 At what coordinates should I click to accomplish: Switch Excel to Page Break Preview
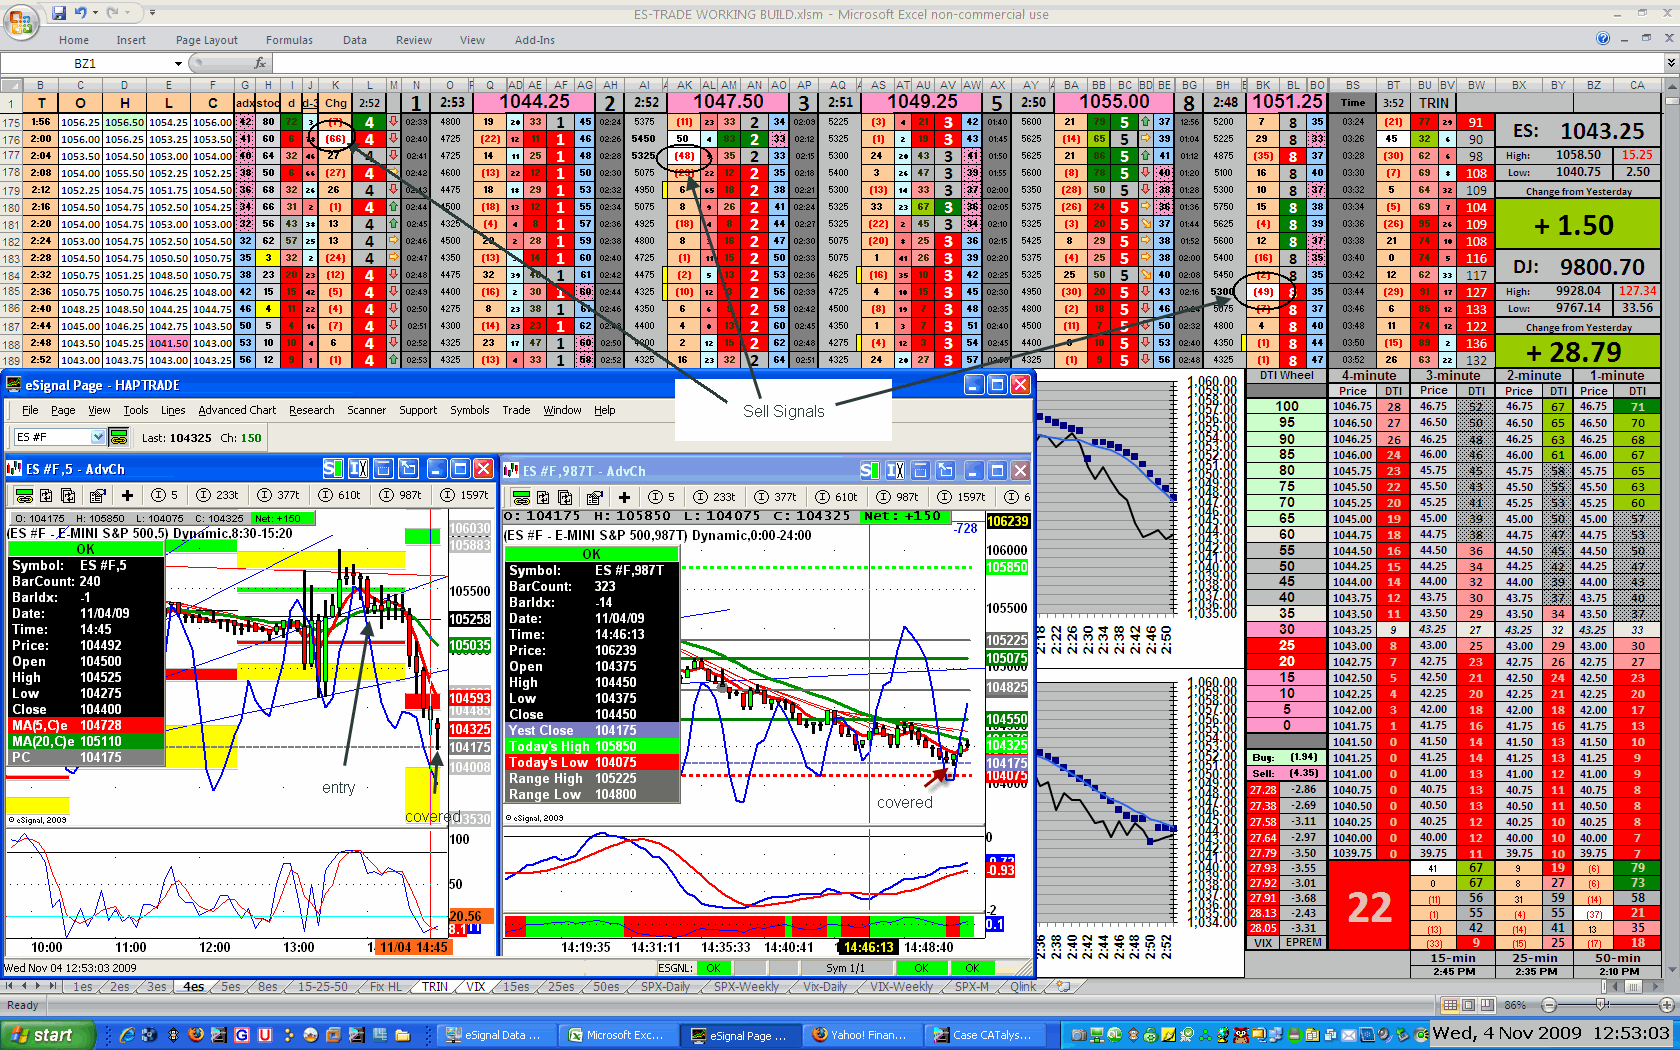tap(1489, 1005)
